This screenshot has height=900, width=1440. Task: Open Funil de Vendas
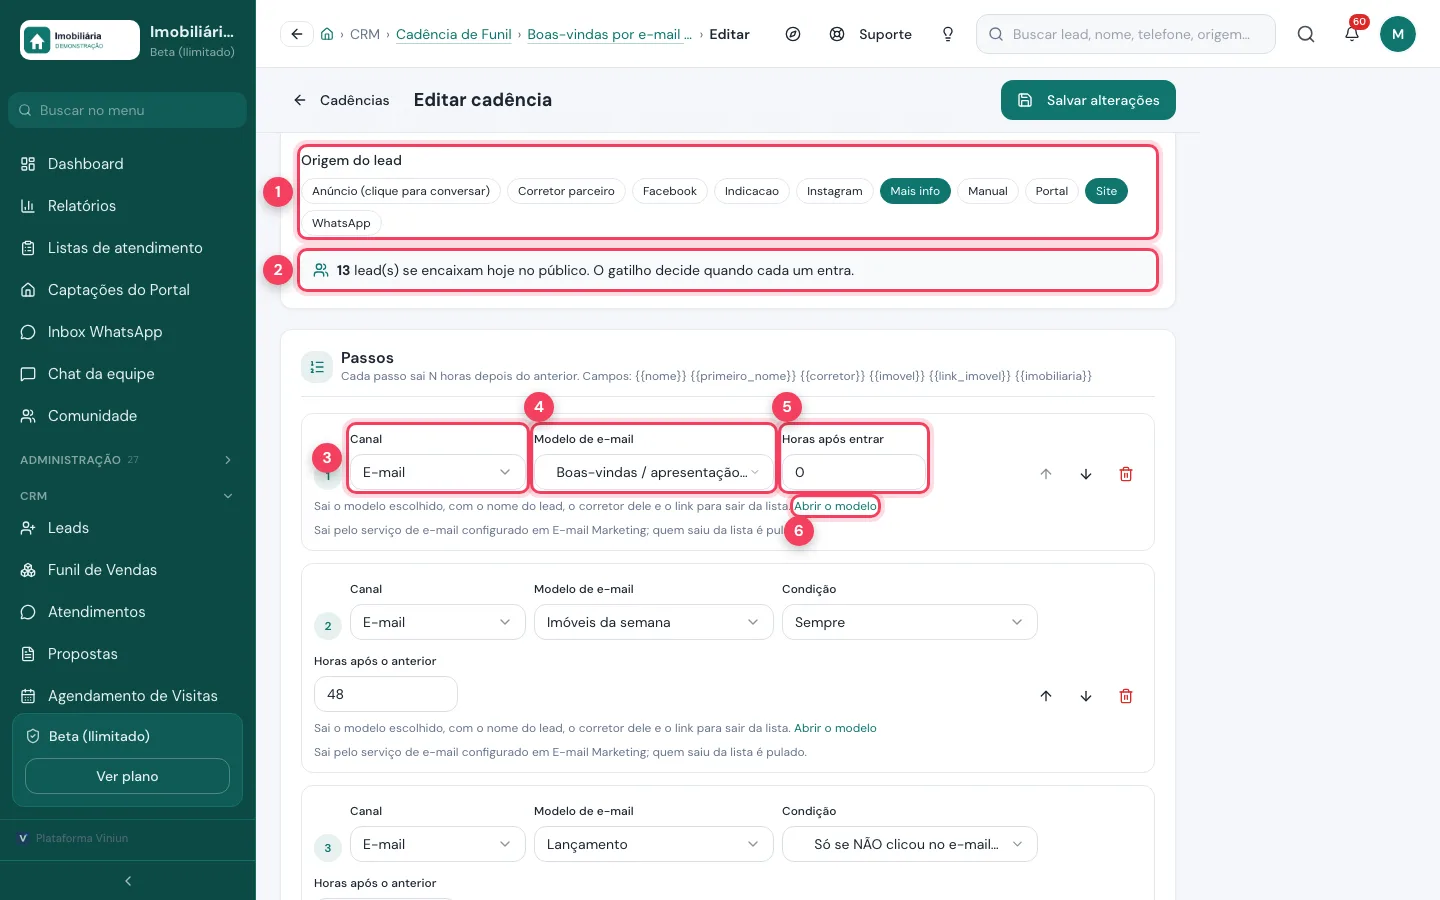click(127, 570)
